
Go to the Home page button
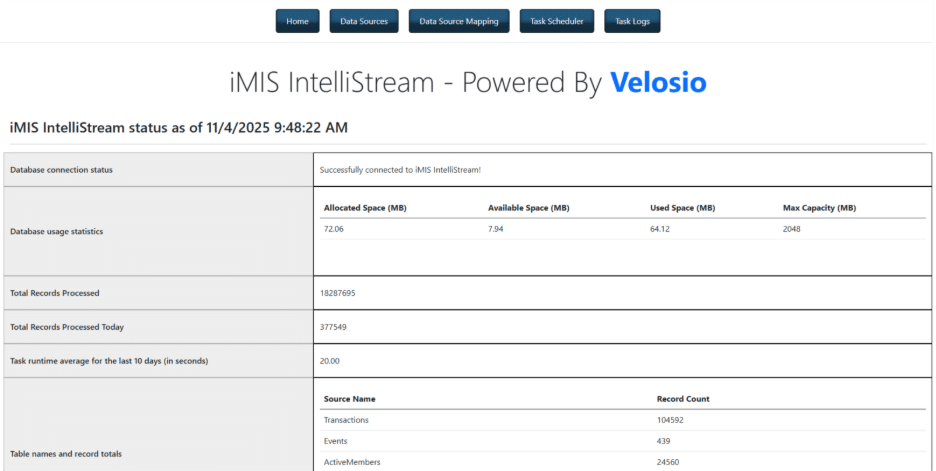click(x=297, y=21)
